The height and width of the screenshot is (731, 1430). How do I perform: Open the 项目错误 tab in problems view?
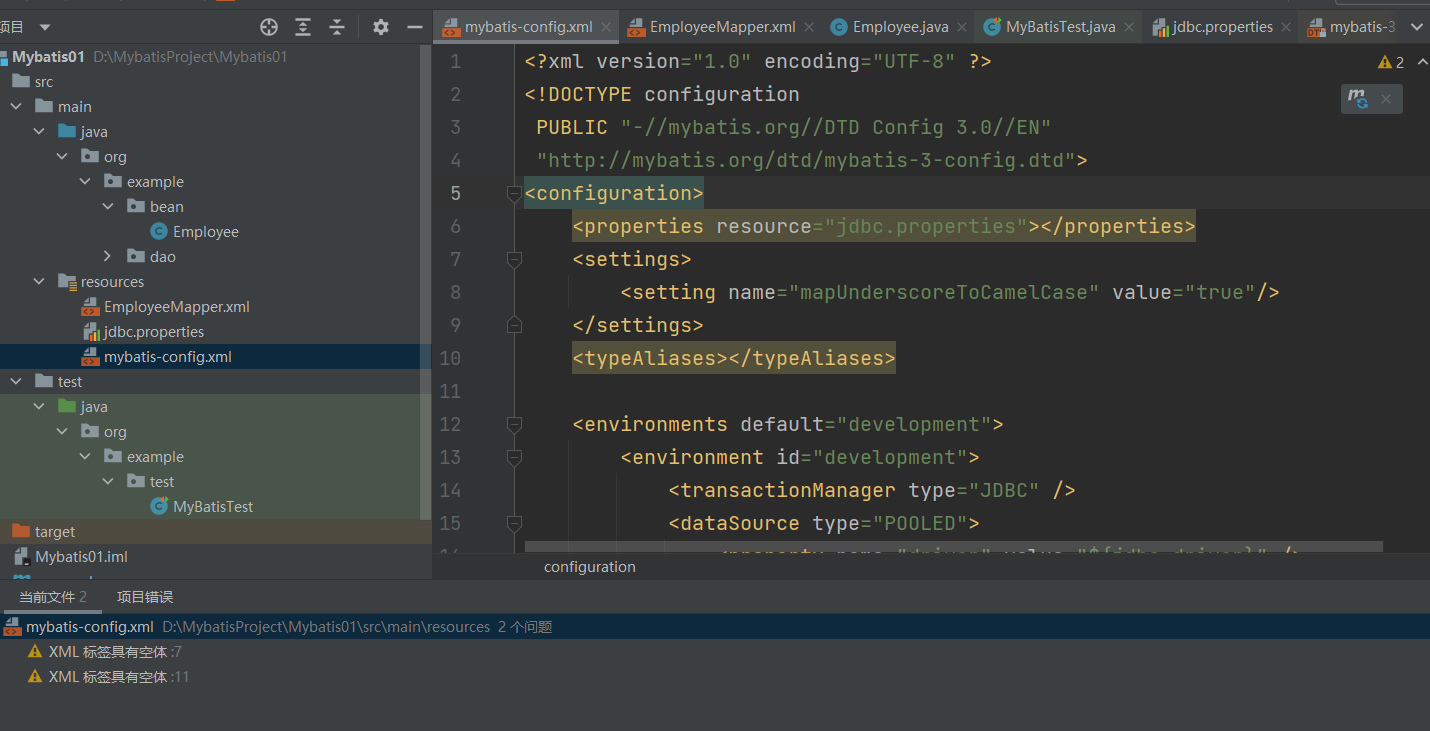[x=143, y=597]
